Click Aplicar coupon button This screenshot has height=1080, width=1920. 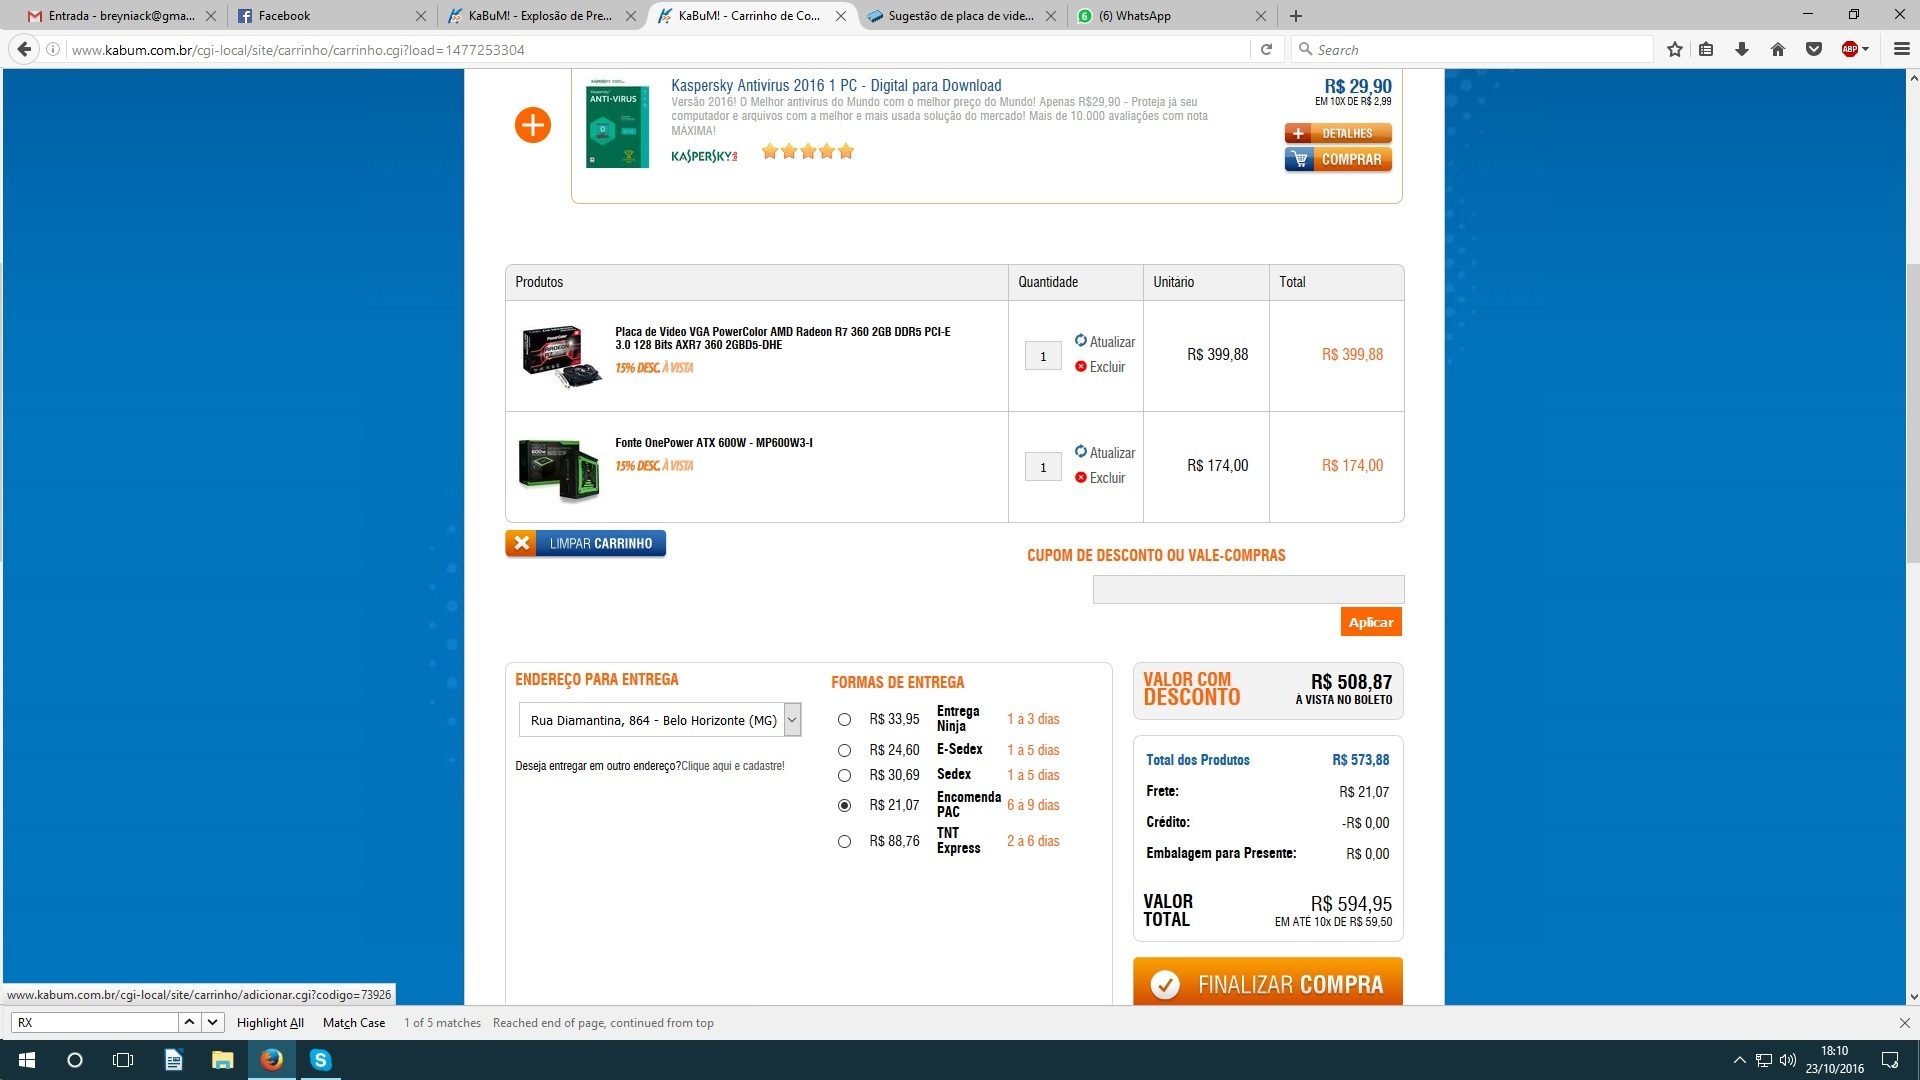point(1371,622)
